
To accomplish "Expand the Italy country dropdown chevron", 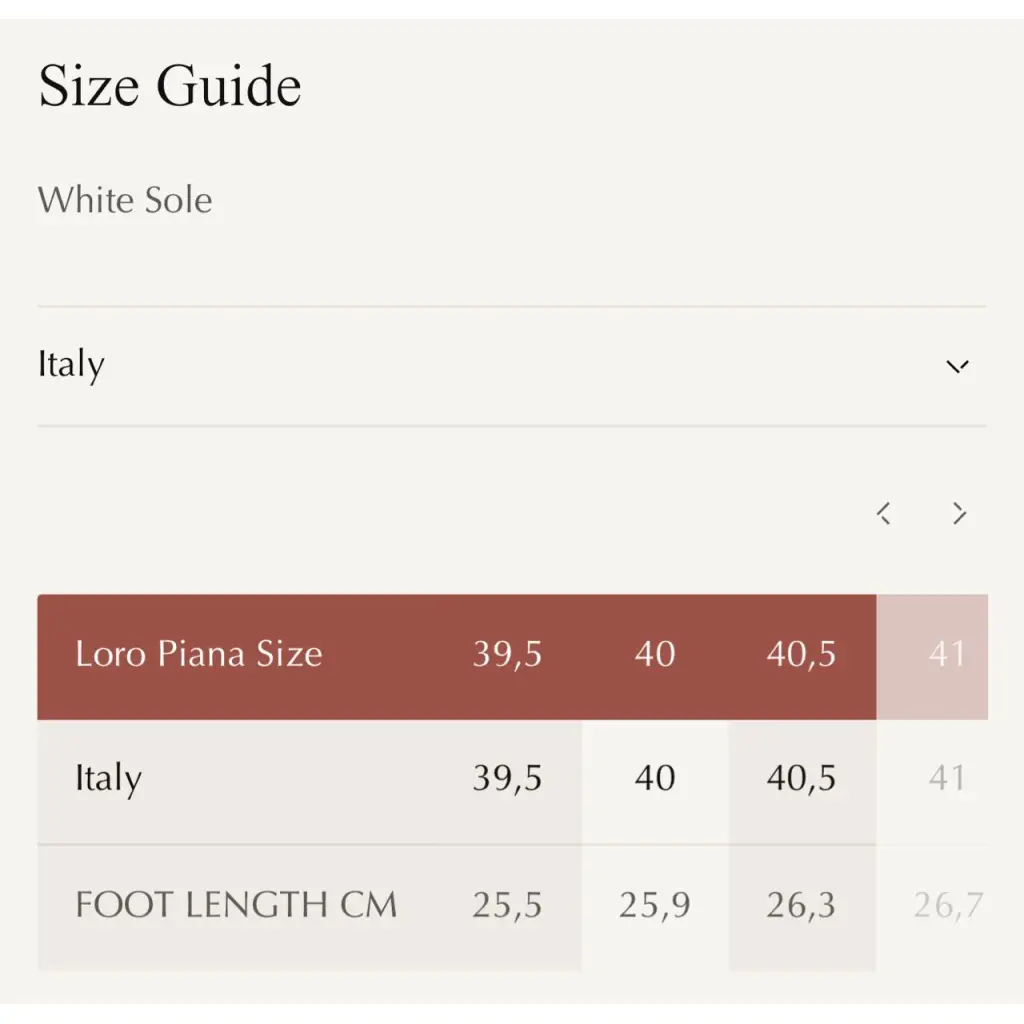I will 957,366.
